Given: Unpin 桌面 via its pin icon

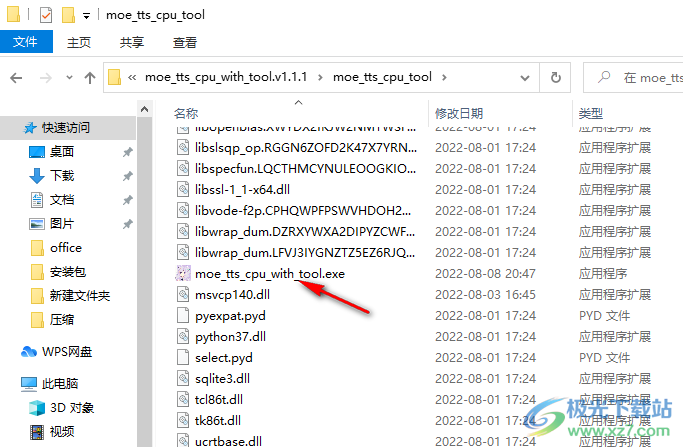Looking at the screenshot, I should point(127,152).
